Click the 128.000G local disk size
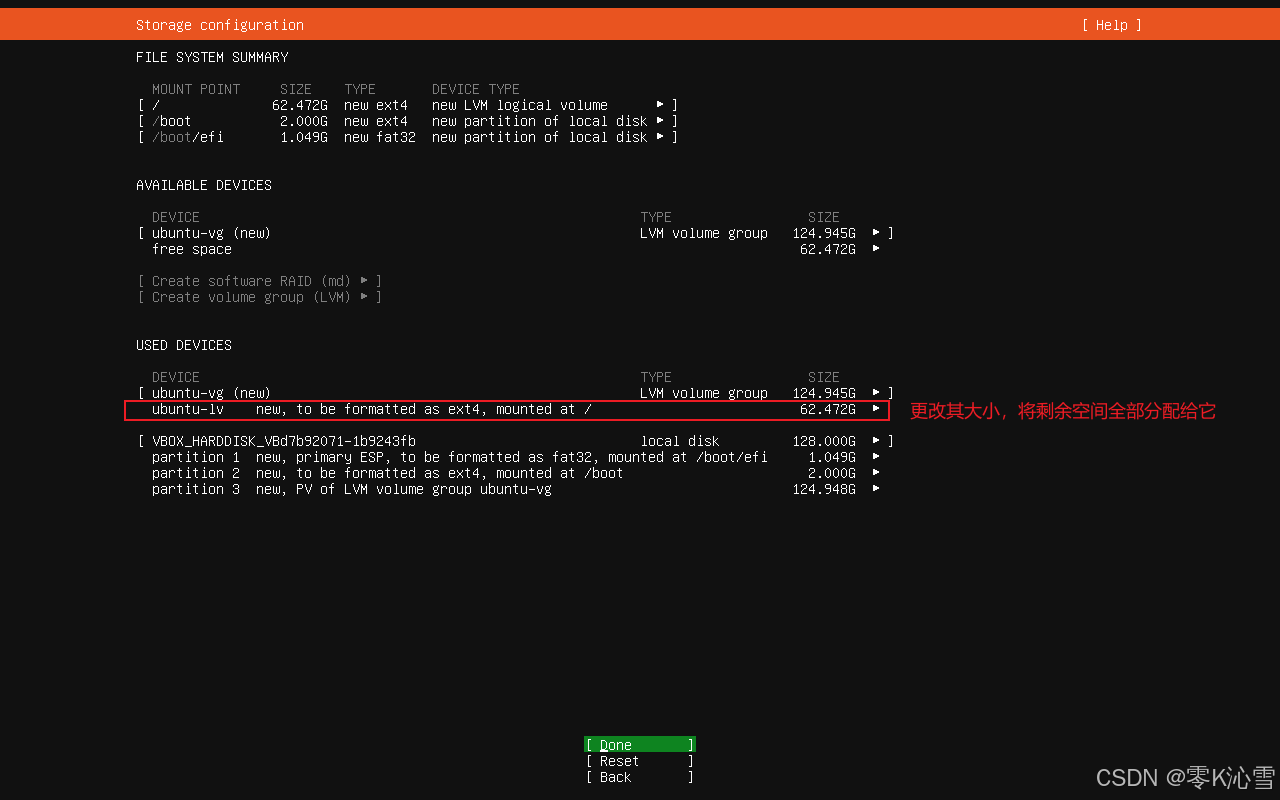 click(x=824, y=441)
